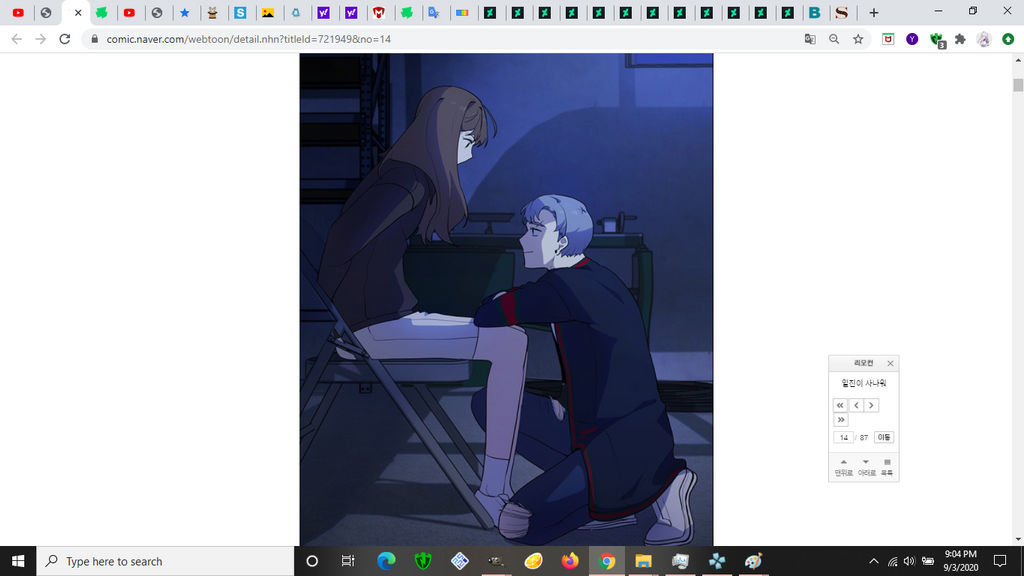View site security lock information

(95, 39)
